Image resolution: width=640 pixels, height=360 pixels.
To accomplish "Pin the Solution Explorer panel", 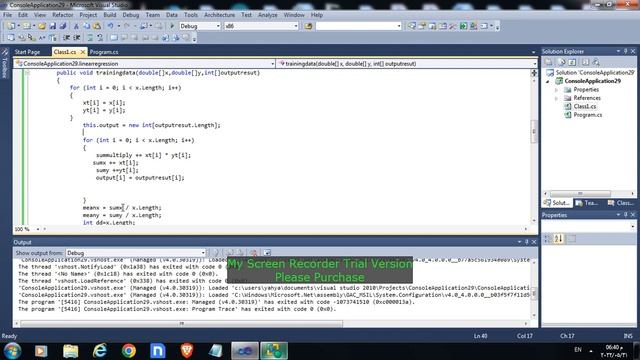I will click(x=625, y=51).
